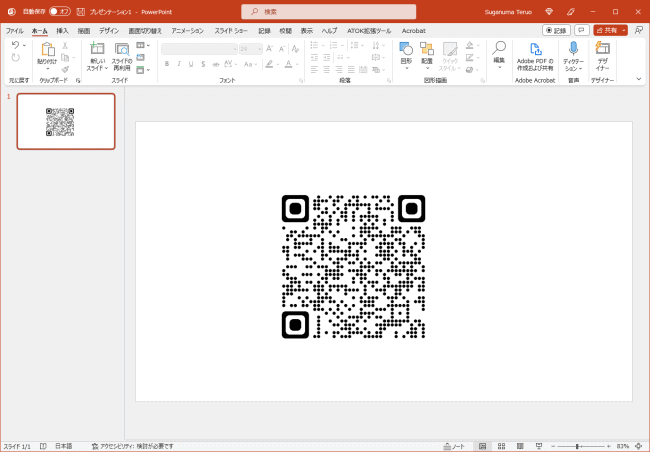Screen dimensions: 650x452
Task: Open Change Case (Aa) dropdown
Action: 250,64
